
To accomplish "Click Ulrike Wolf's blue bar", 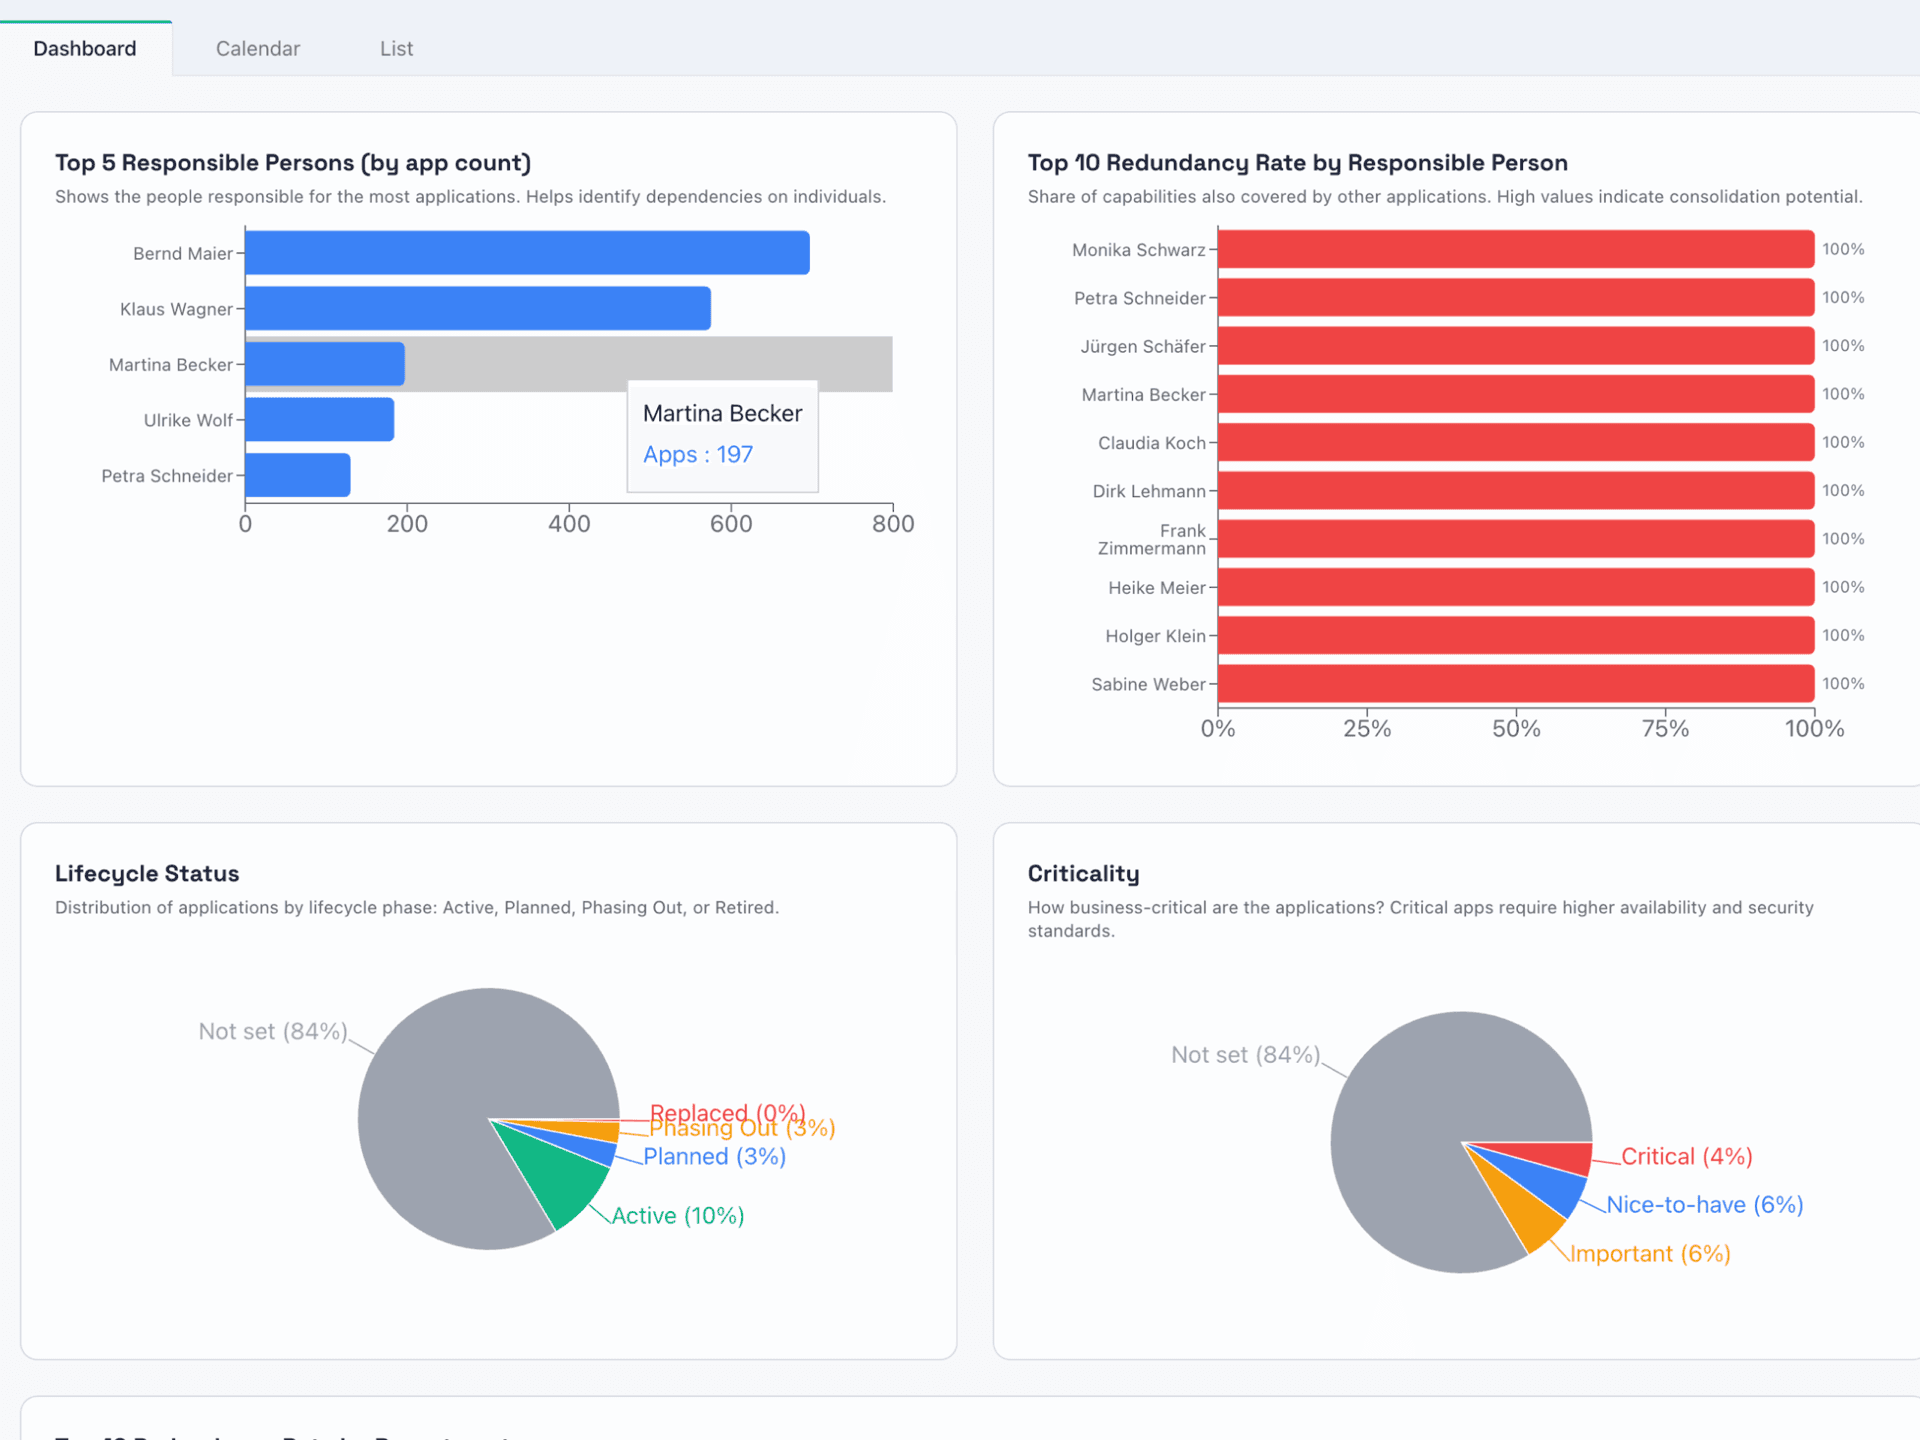I will point(320,420).
